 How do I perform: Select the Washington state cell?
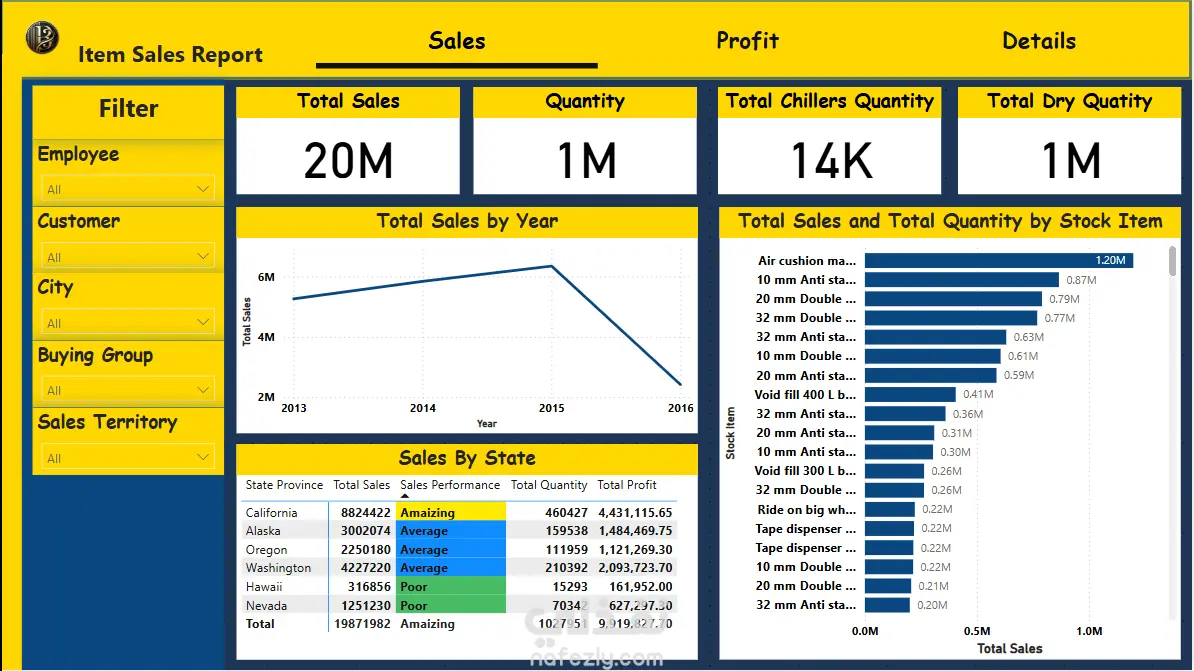tap(278, 567)
